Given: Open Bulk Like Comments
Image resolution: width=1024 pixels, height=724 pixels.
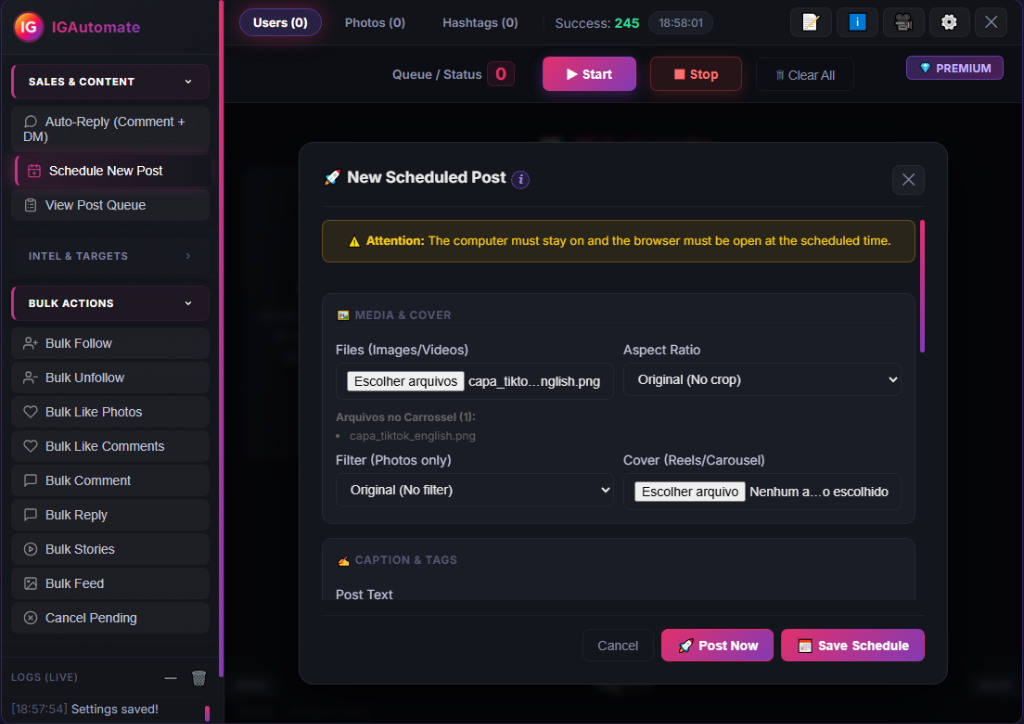Looking at the screenshot, I should 110,447.
